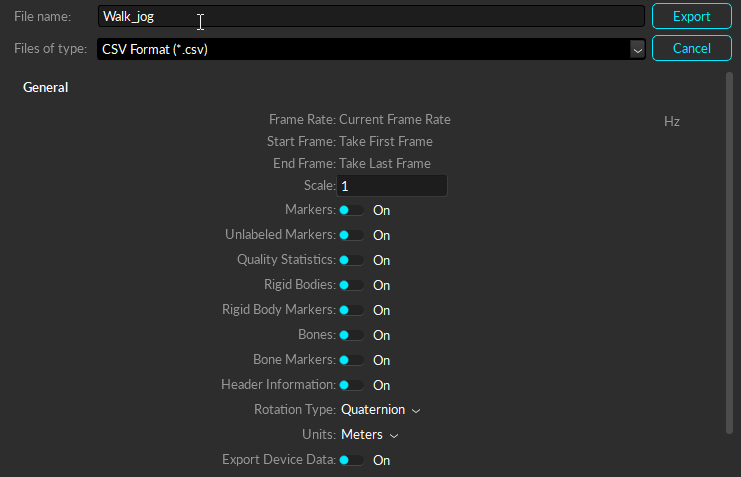Disable Bone Markers export

point(351,360)
